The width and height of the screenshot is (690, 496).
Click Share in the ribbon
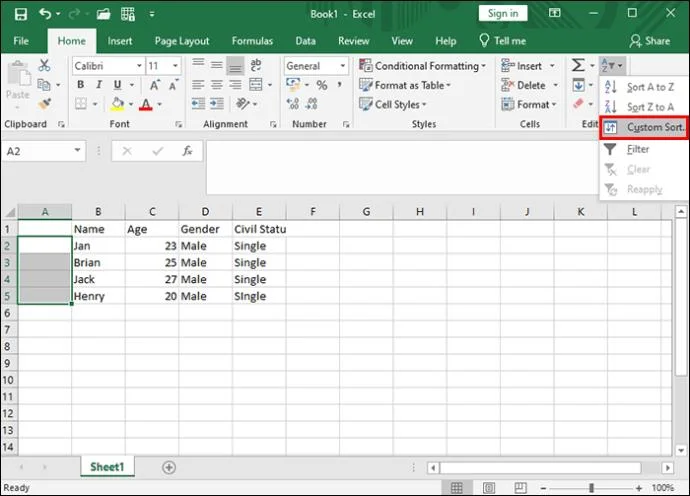click(649, 41)
